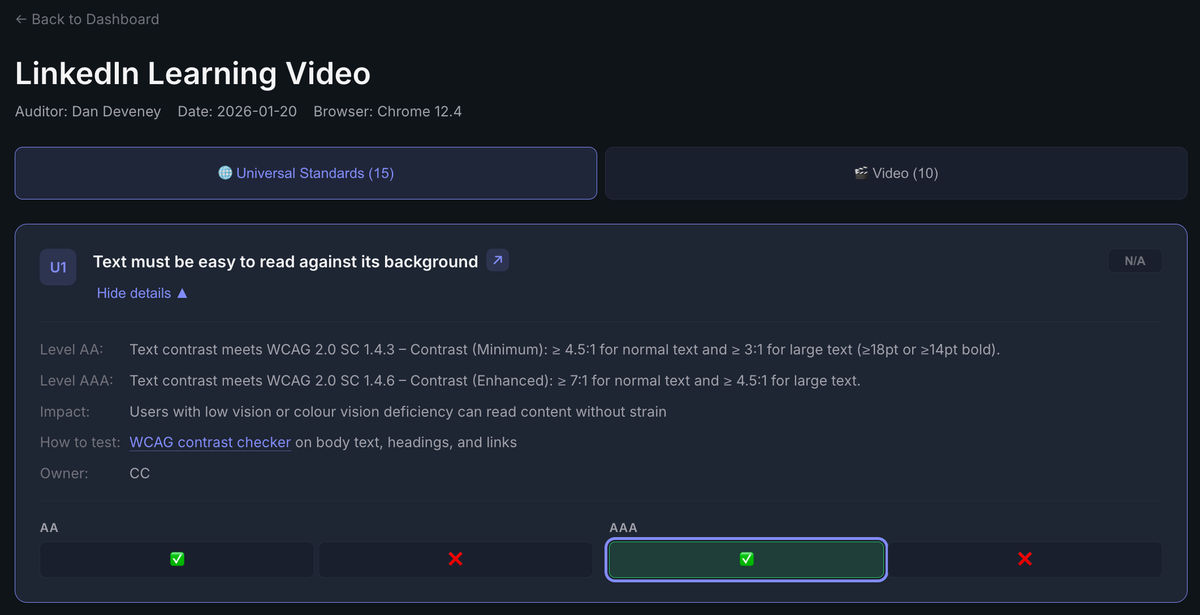Set the U1 criterion to N/A

tap(1135, 261)
